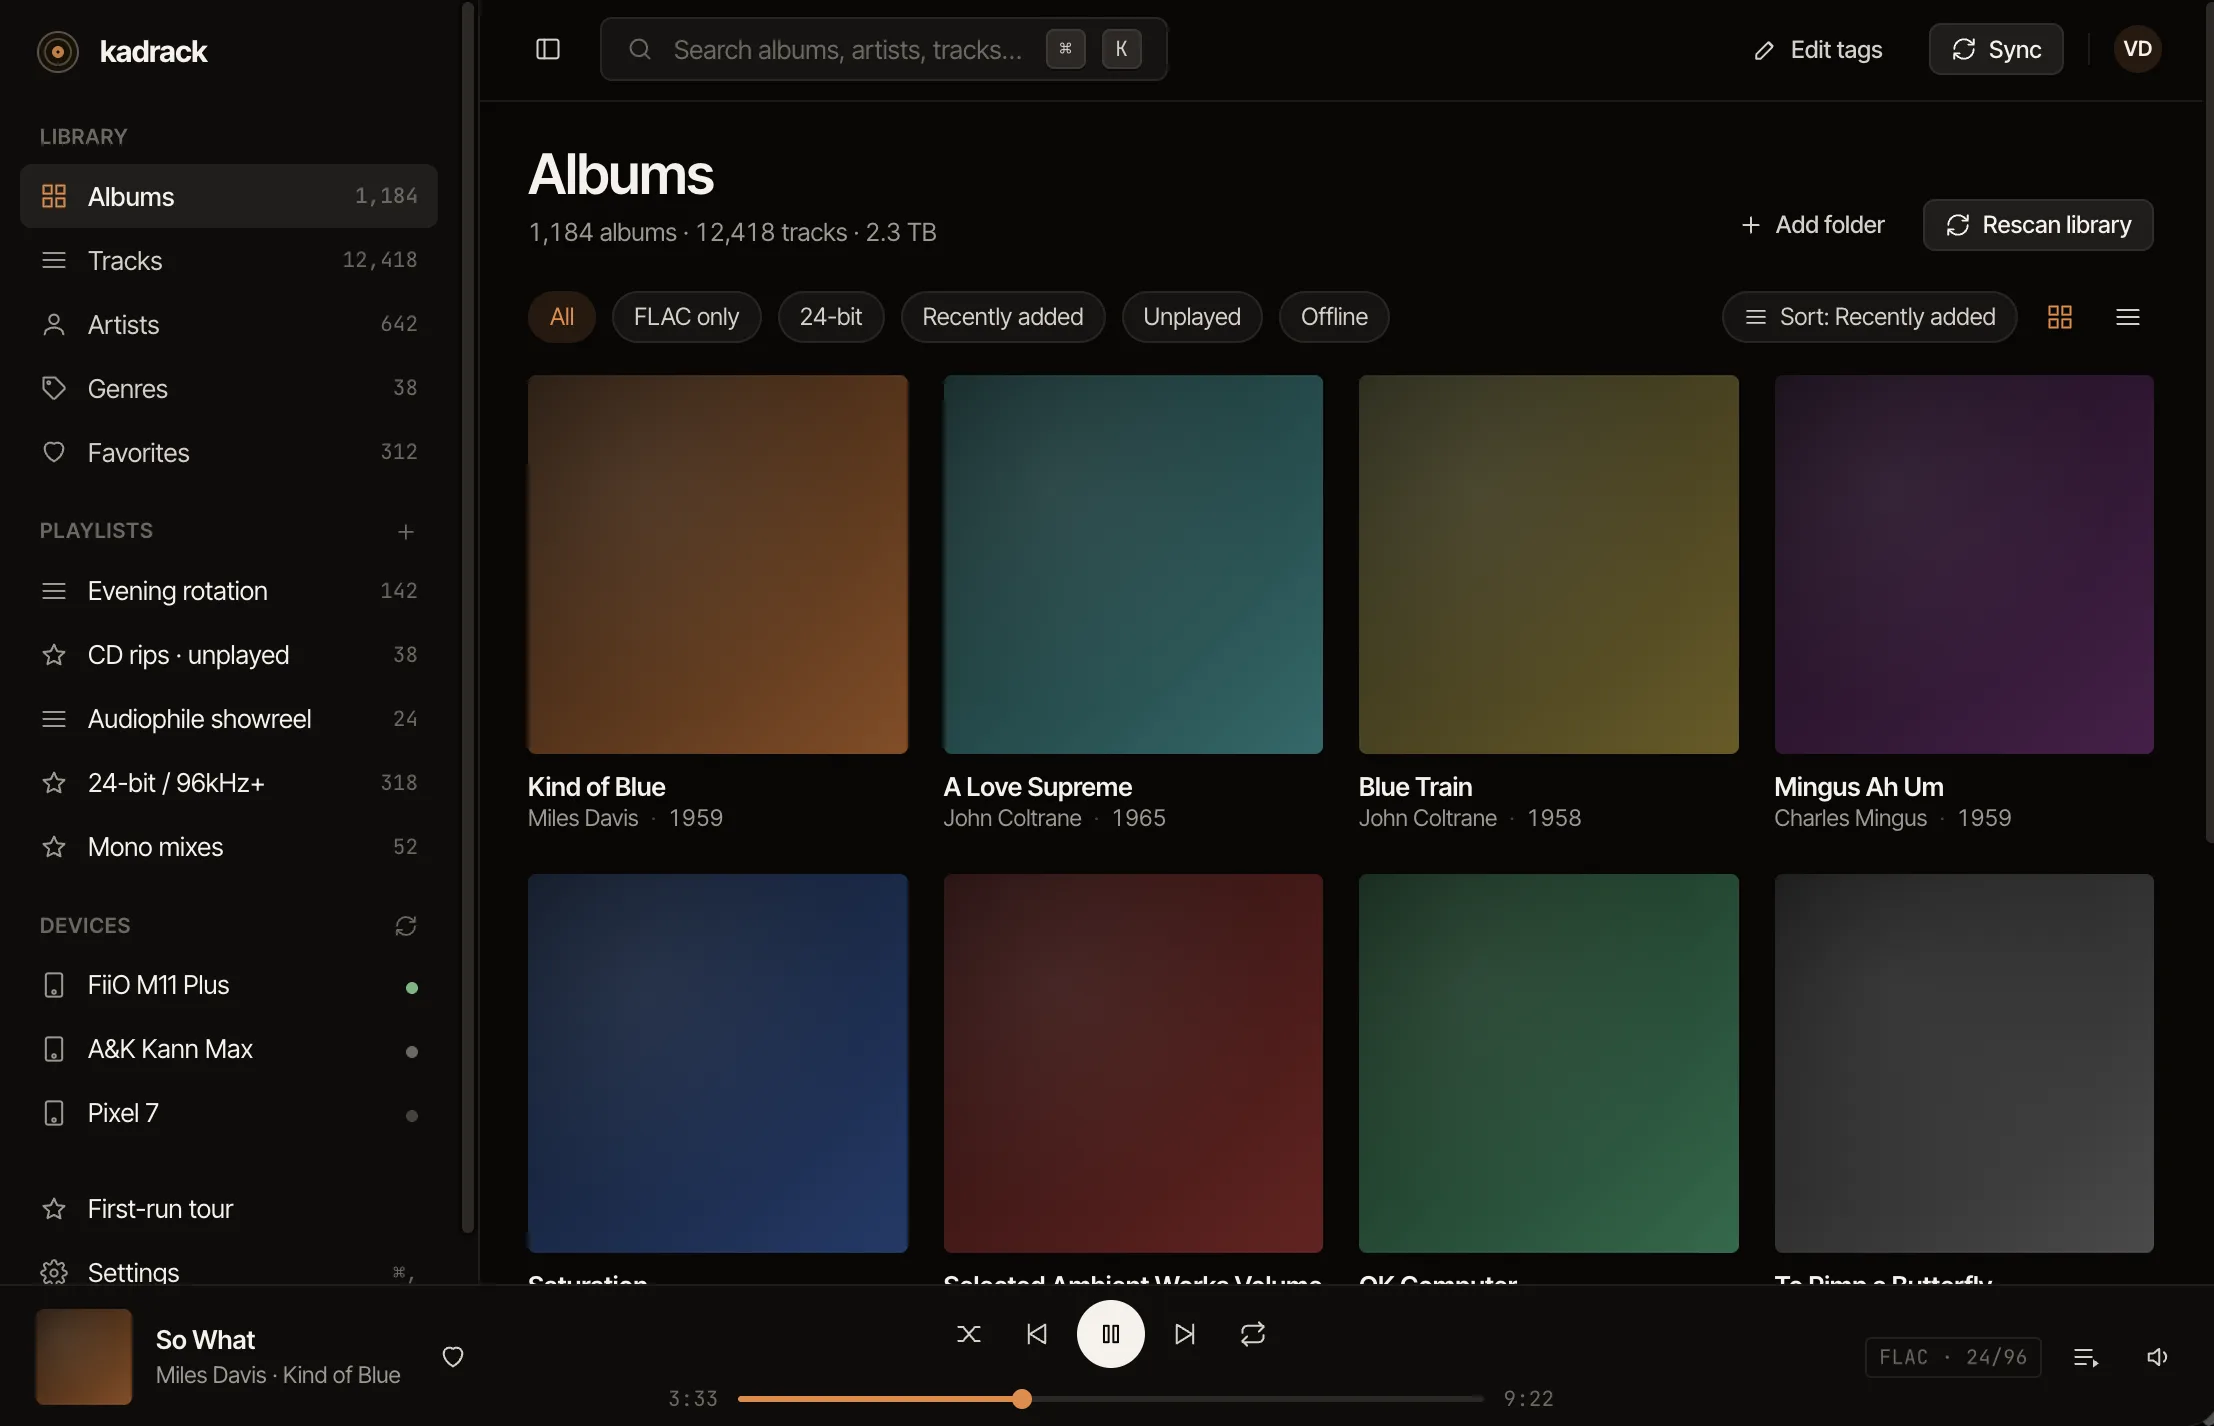The image size is (2214, 1426).
Task: Open the Sort: Recently added dropdown
Action: (x=1869, y=317)
